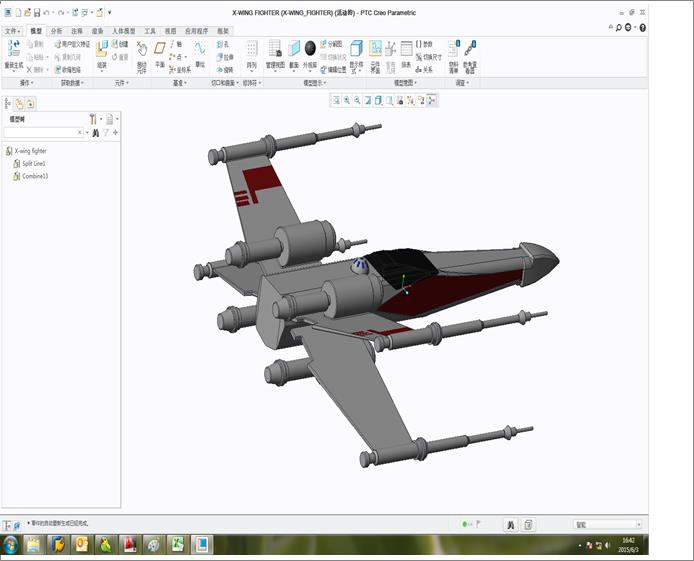The image size is (694, 561).
Task: Click the 收缩包络 (Shrinkwrap) button
Action: coord(68,69)
